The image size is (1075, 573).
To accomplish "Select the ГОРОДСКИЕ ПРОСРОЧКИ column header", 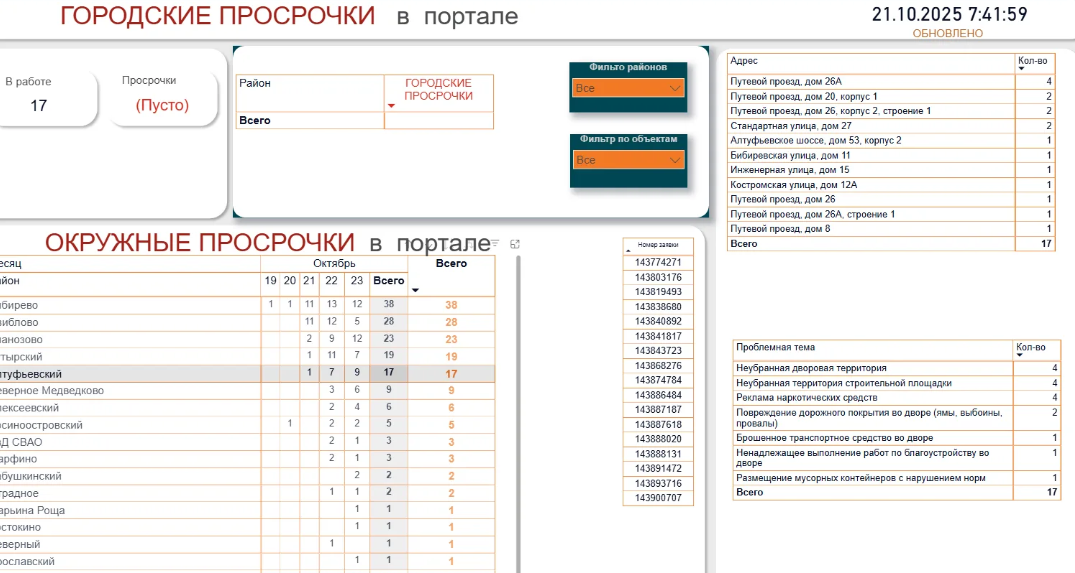I will [438, 89].
